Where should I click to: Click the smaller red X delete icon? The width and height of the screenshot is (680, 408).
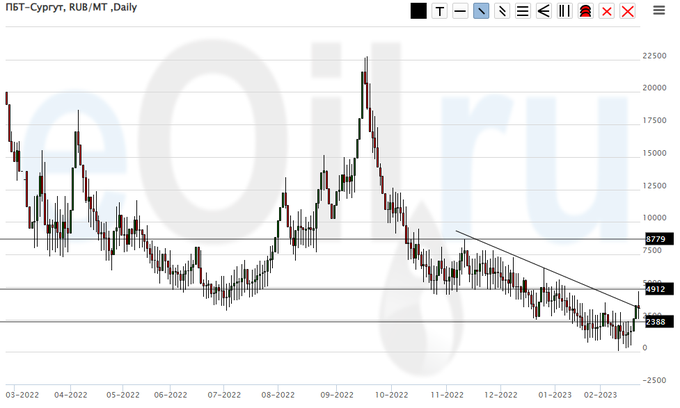click(x=607, y=11)
